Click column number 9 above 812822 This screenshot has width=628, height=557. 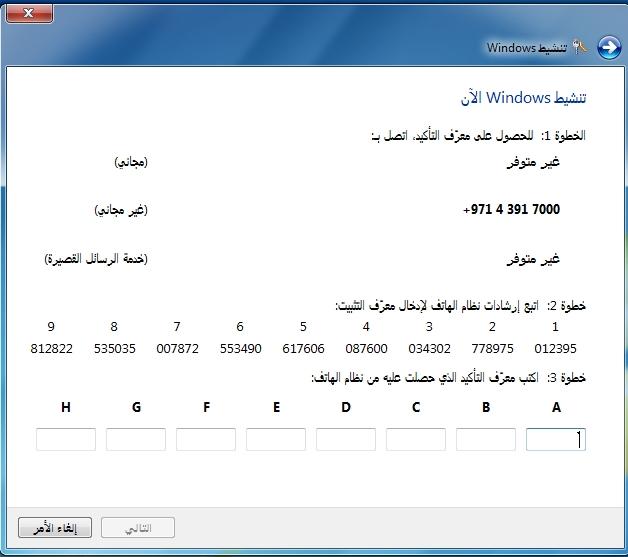click(51, 326)
